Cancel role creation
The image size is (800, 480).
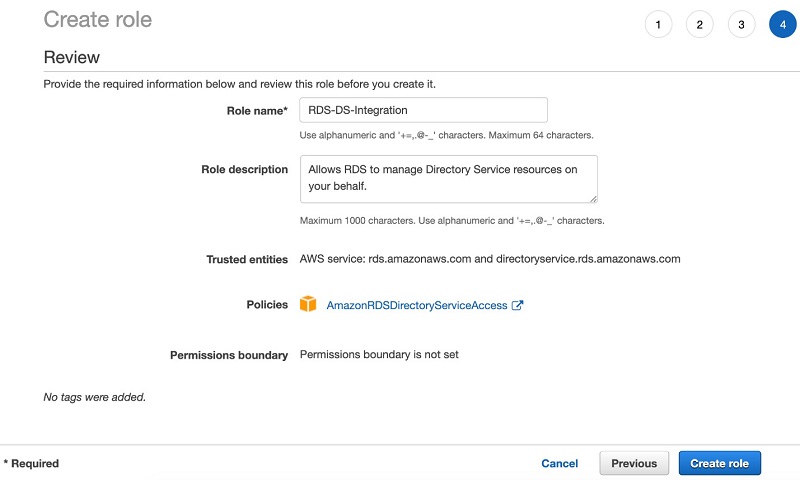click(560, 463)
